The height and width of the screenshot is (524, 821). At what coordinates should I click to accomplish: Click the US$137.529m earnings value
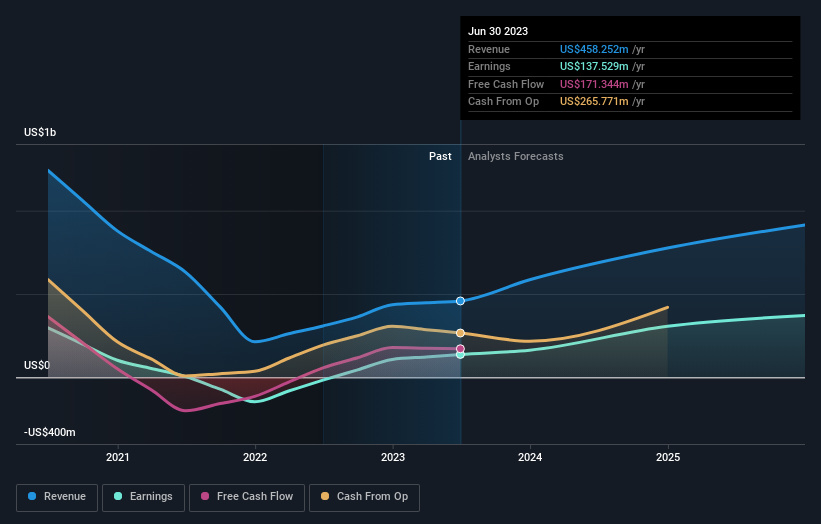tap(594, 66)
